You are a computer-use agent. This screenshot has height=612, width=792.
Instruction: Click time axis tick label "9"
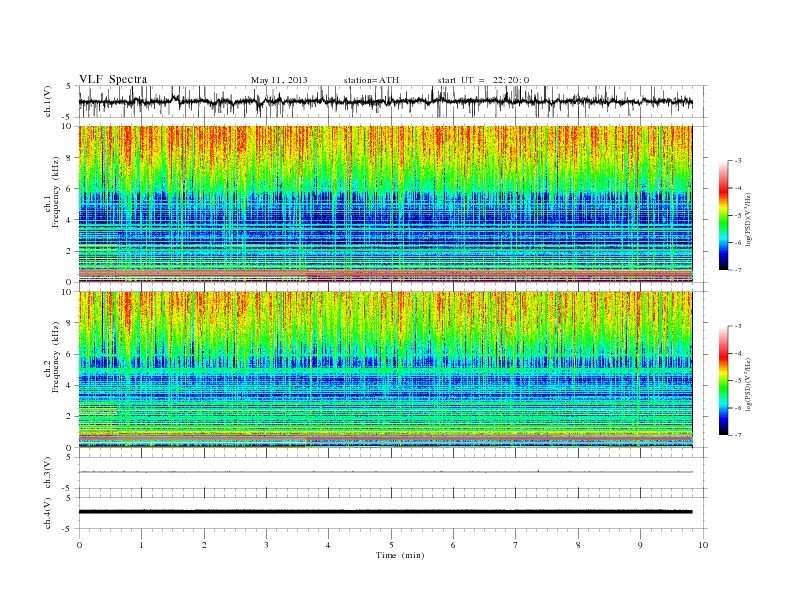[x=640, y=545]
